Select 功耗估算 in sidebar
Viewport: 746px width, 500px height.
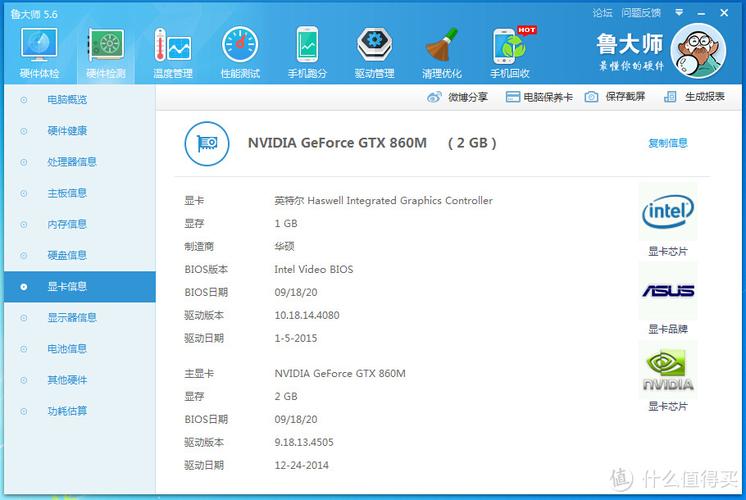[79, 412]
